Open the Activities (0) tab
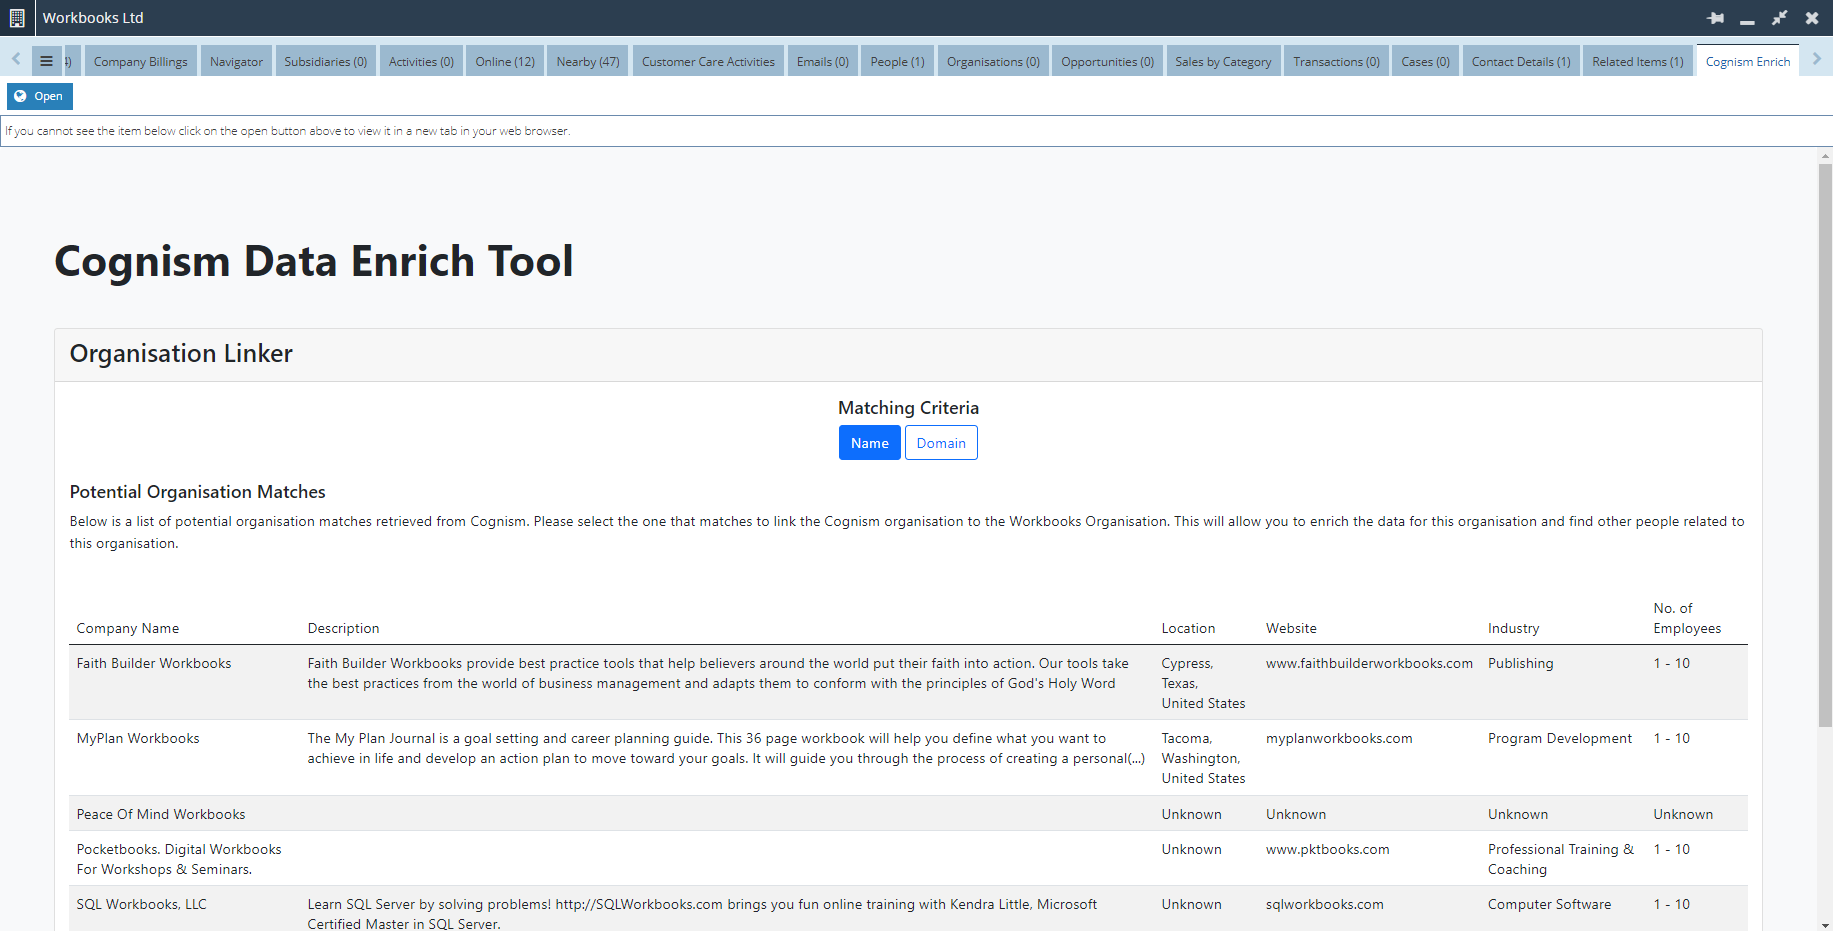Screen dimensions: 1833x931 pos(421,61)
